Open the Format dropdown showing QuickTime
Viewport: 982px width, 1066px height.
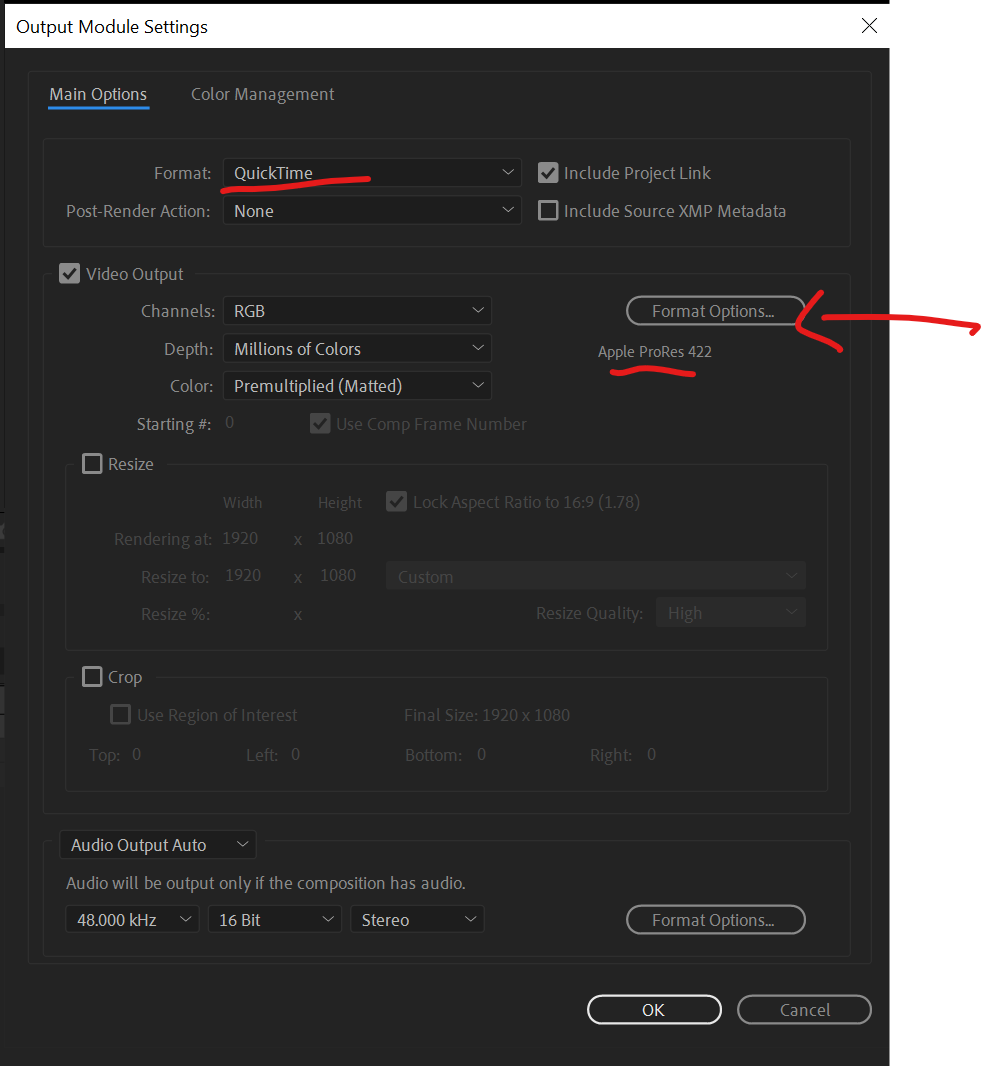[372, 172]
